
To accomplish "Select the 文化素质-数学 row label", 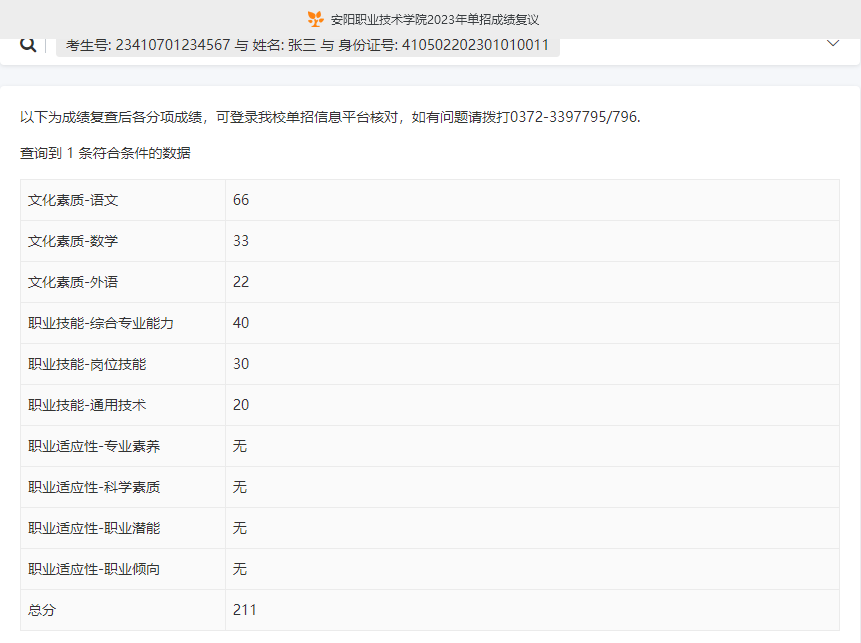I will coord(73,241).
